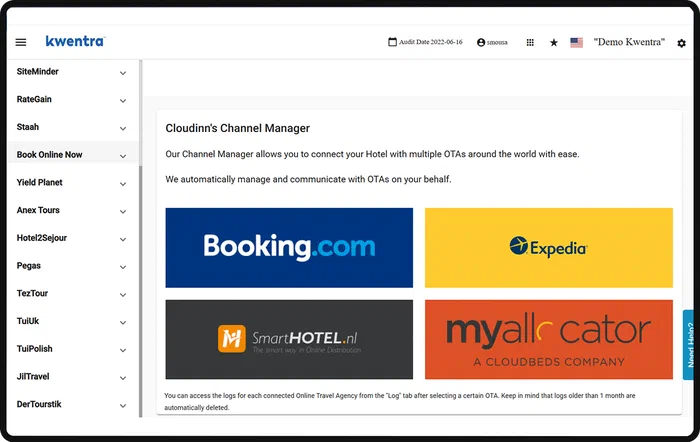Image resolution: width=700 pixels, height=442 pixels.
Task: Open the settings gear icon
Action: (681, 43)
